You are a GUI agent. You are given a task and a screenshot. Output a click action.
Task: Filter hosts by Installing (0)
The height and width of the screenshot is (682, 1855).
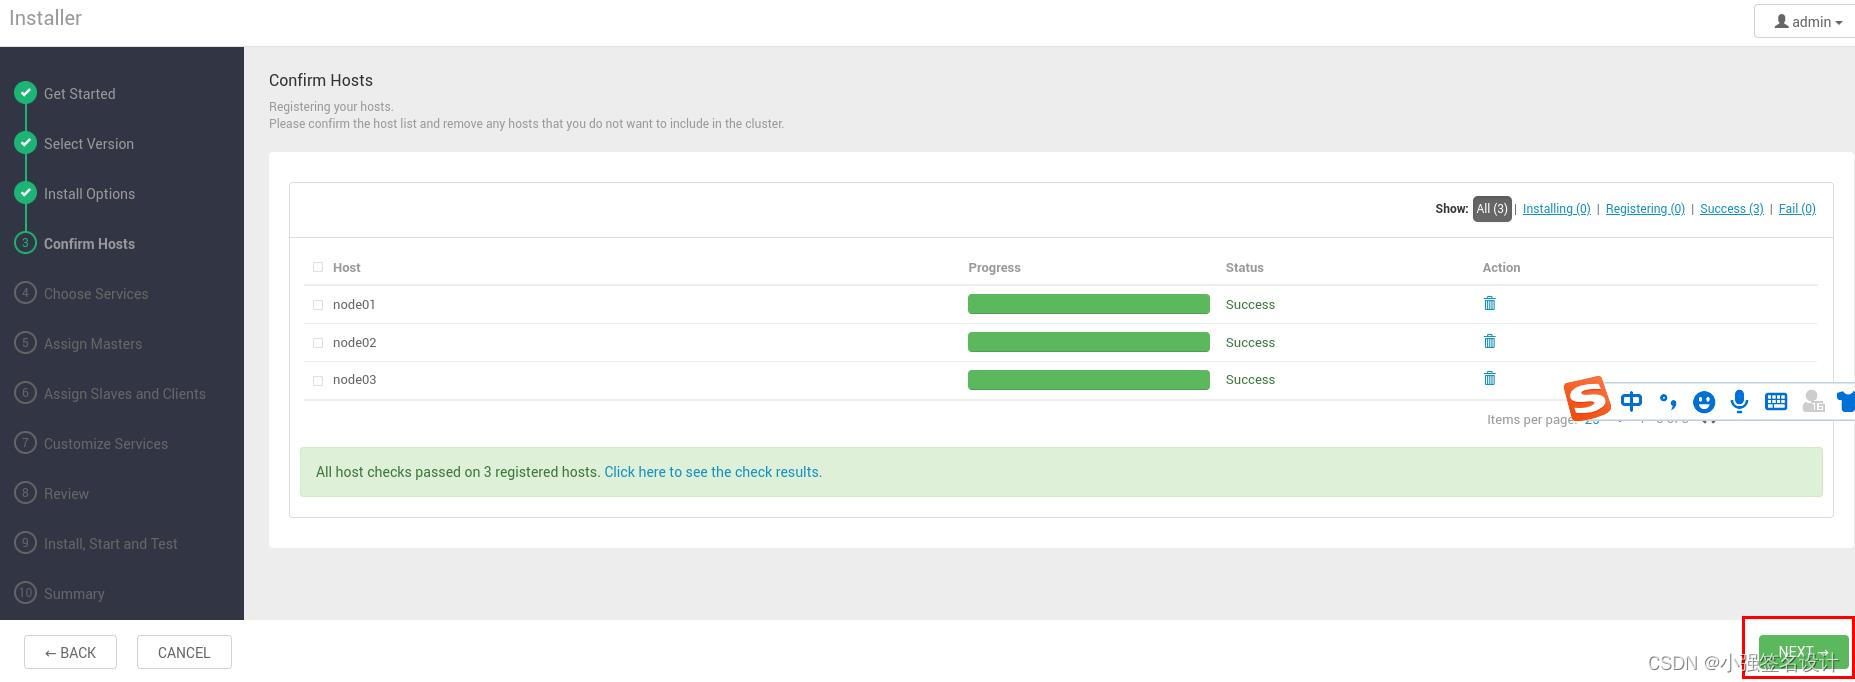pos(1556,209)
